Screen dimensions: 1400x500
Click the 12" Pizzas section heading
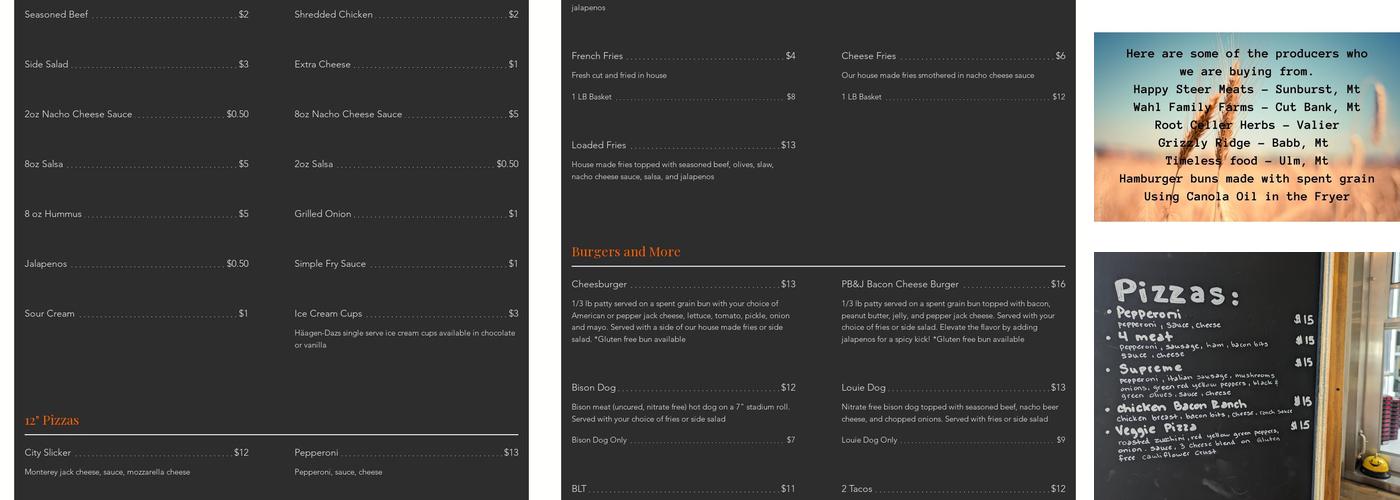pos(52,420)
